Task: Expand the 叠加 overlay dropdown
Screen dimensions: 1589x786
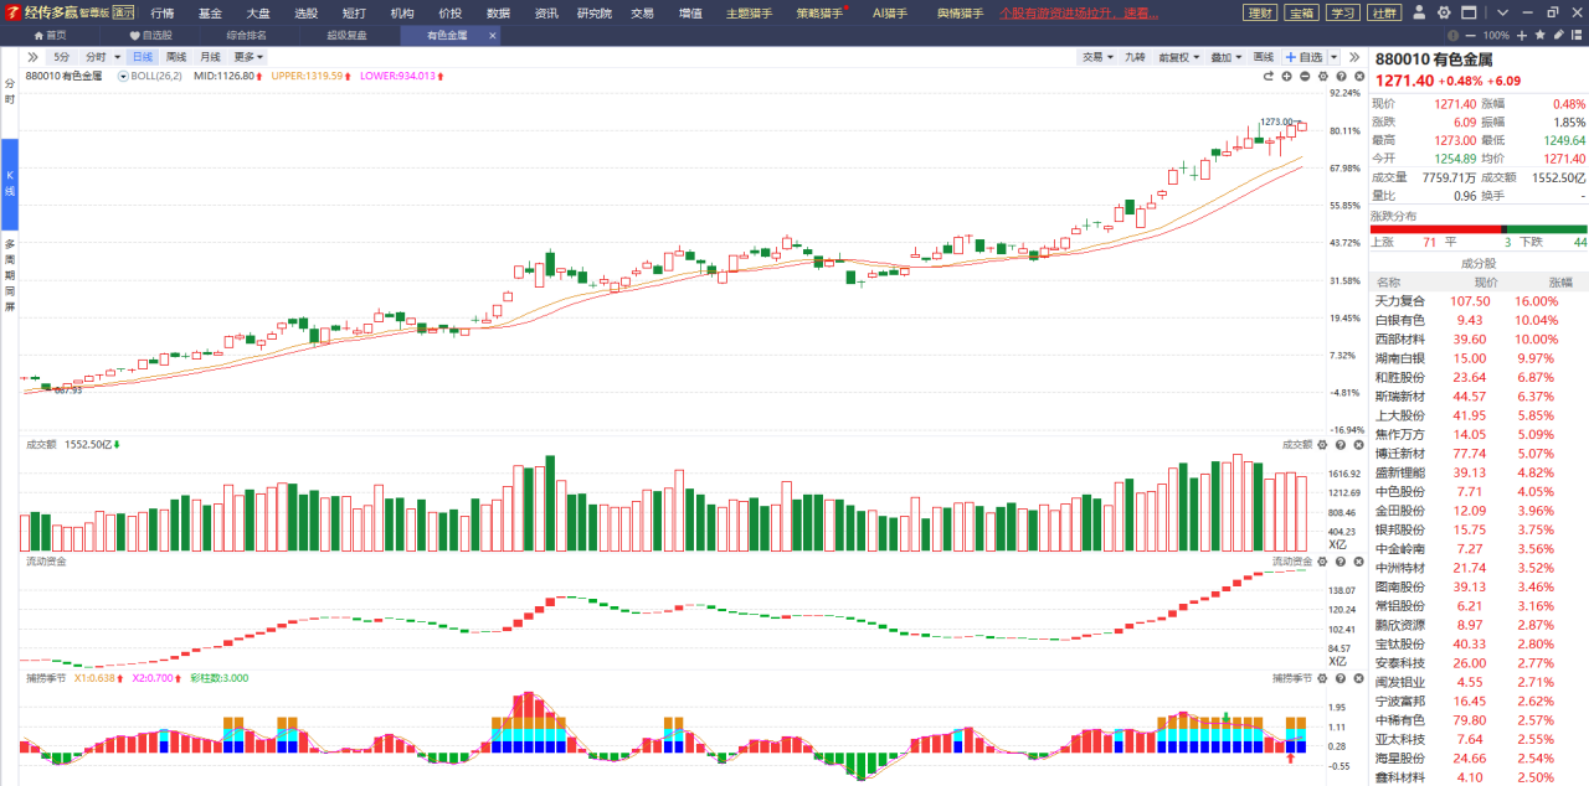Action: (1226, 57)
